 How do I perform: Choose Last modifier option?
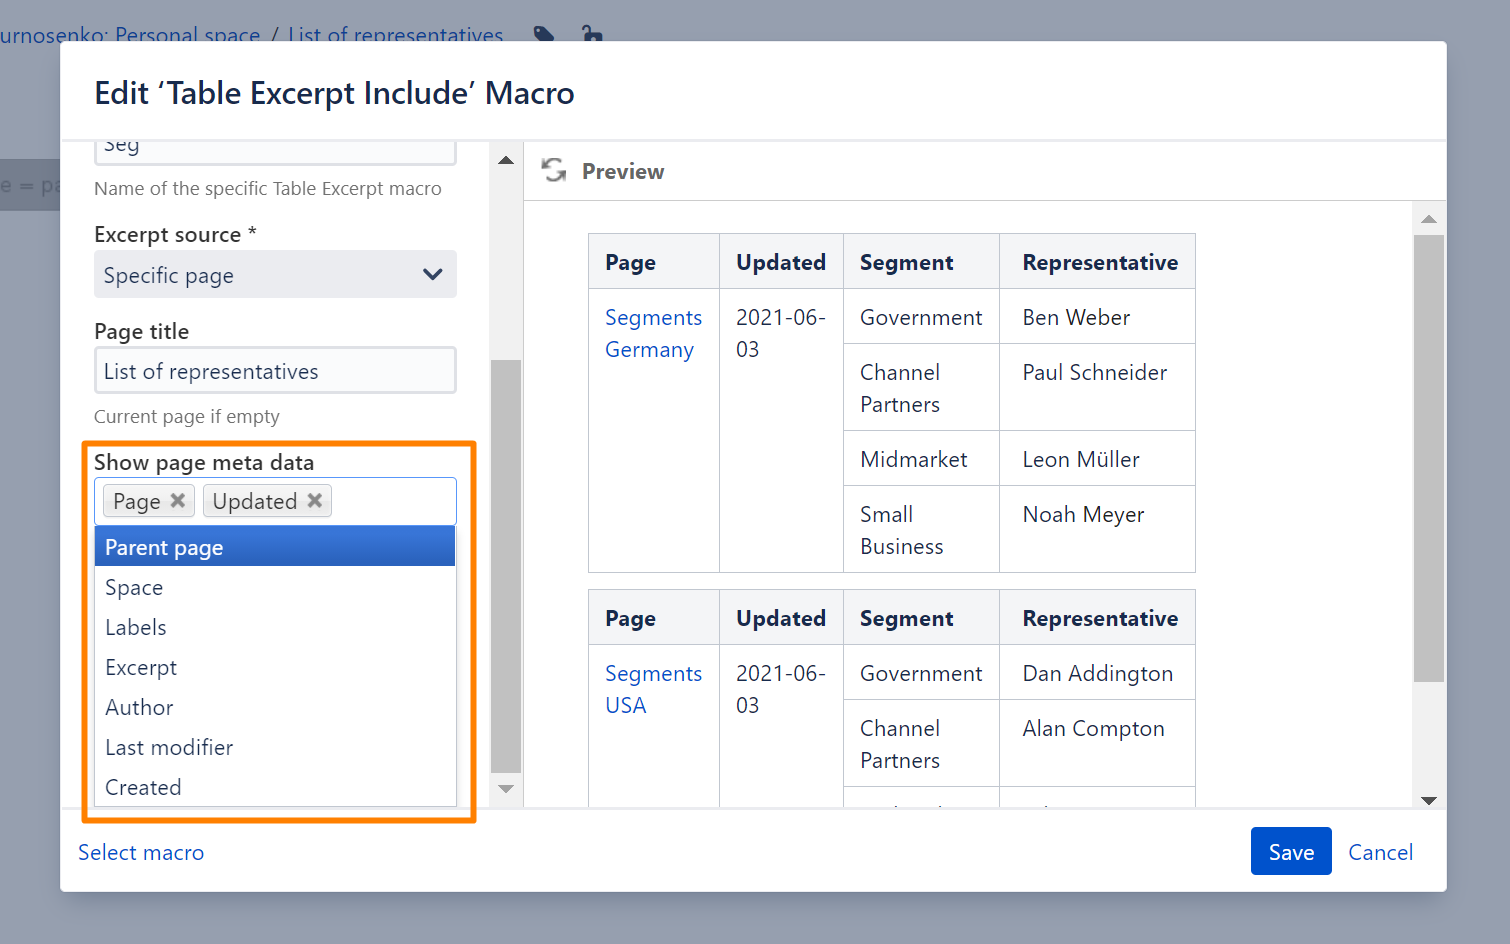(275, 747)
